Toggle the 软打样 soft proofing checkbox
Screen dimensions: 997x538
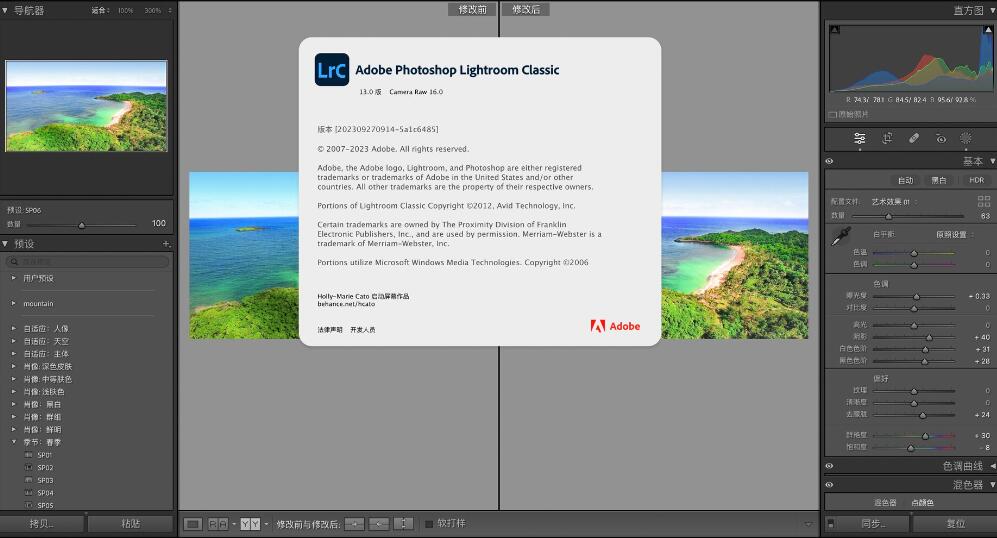[x=429, y=524]
